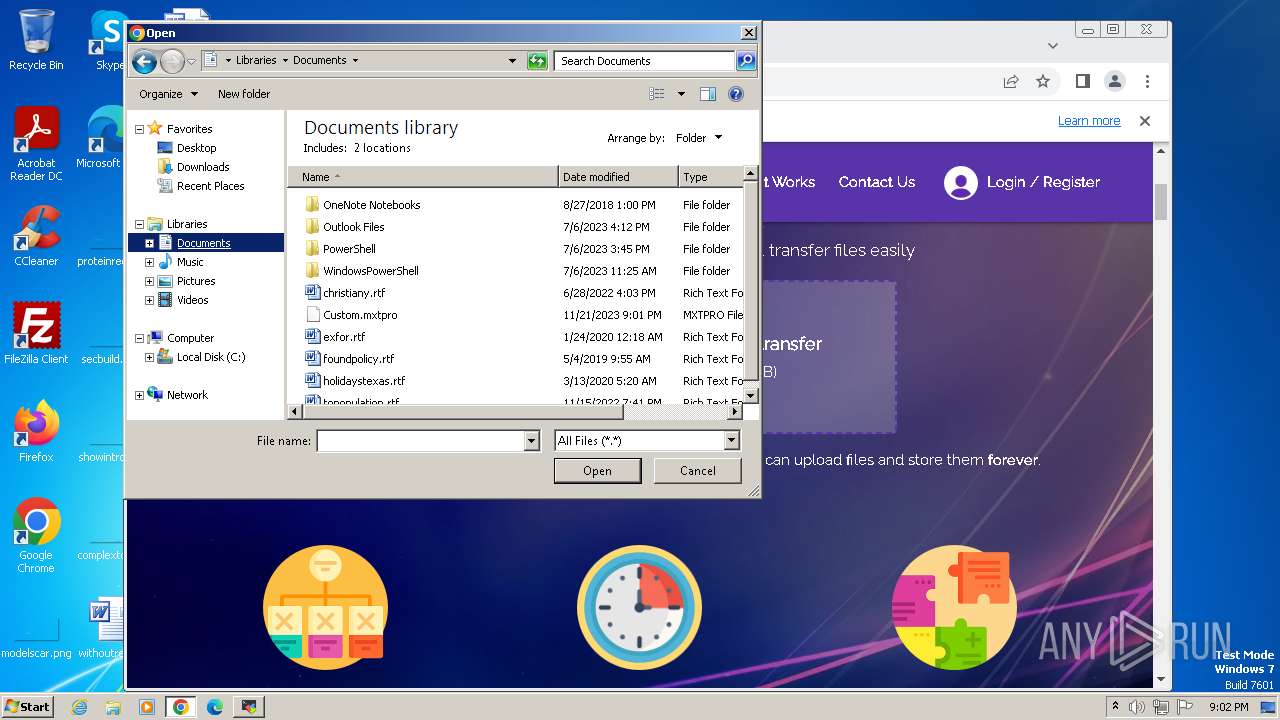This screenshot has height=720, width=1280.
Task: Click the New folder button
Action: 244,94
